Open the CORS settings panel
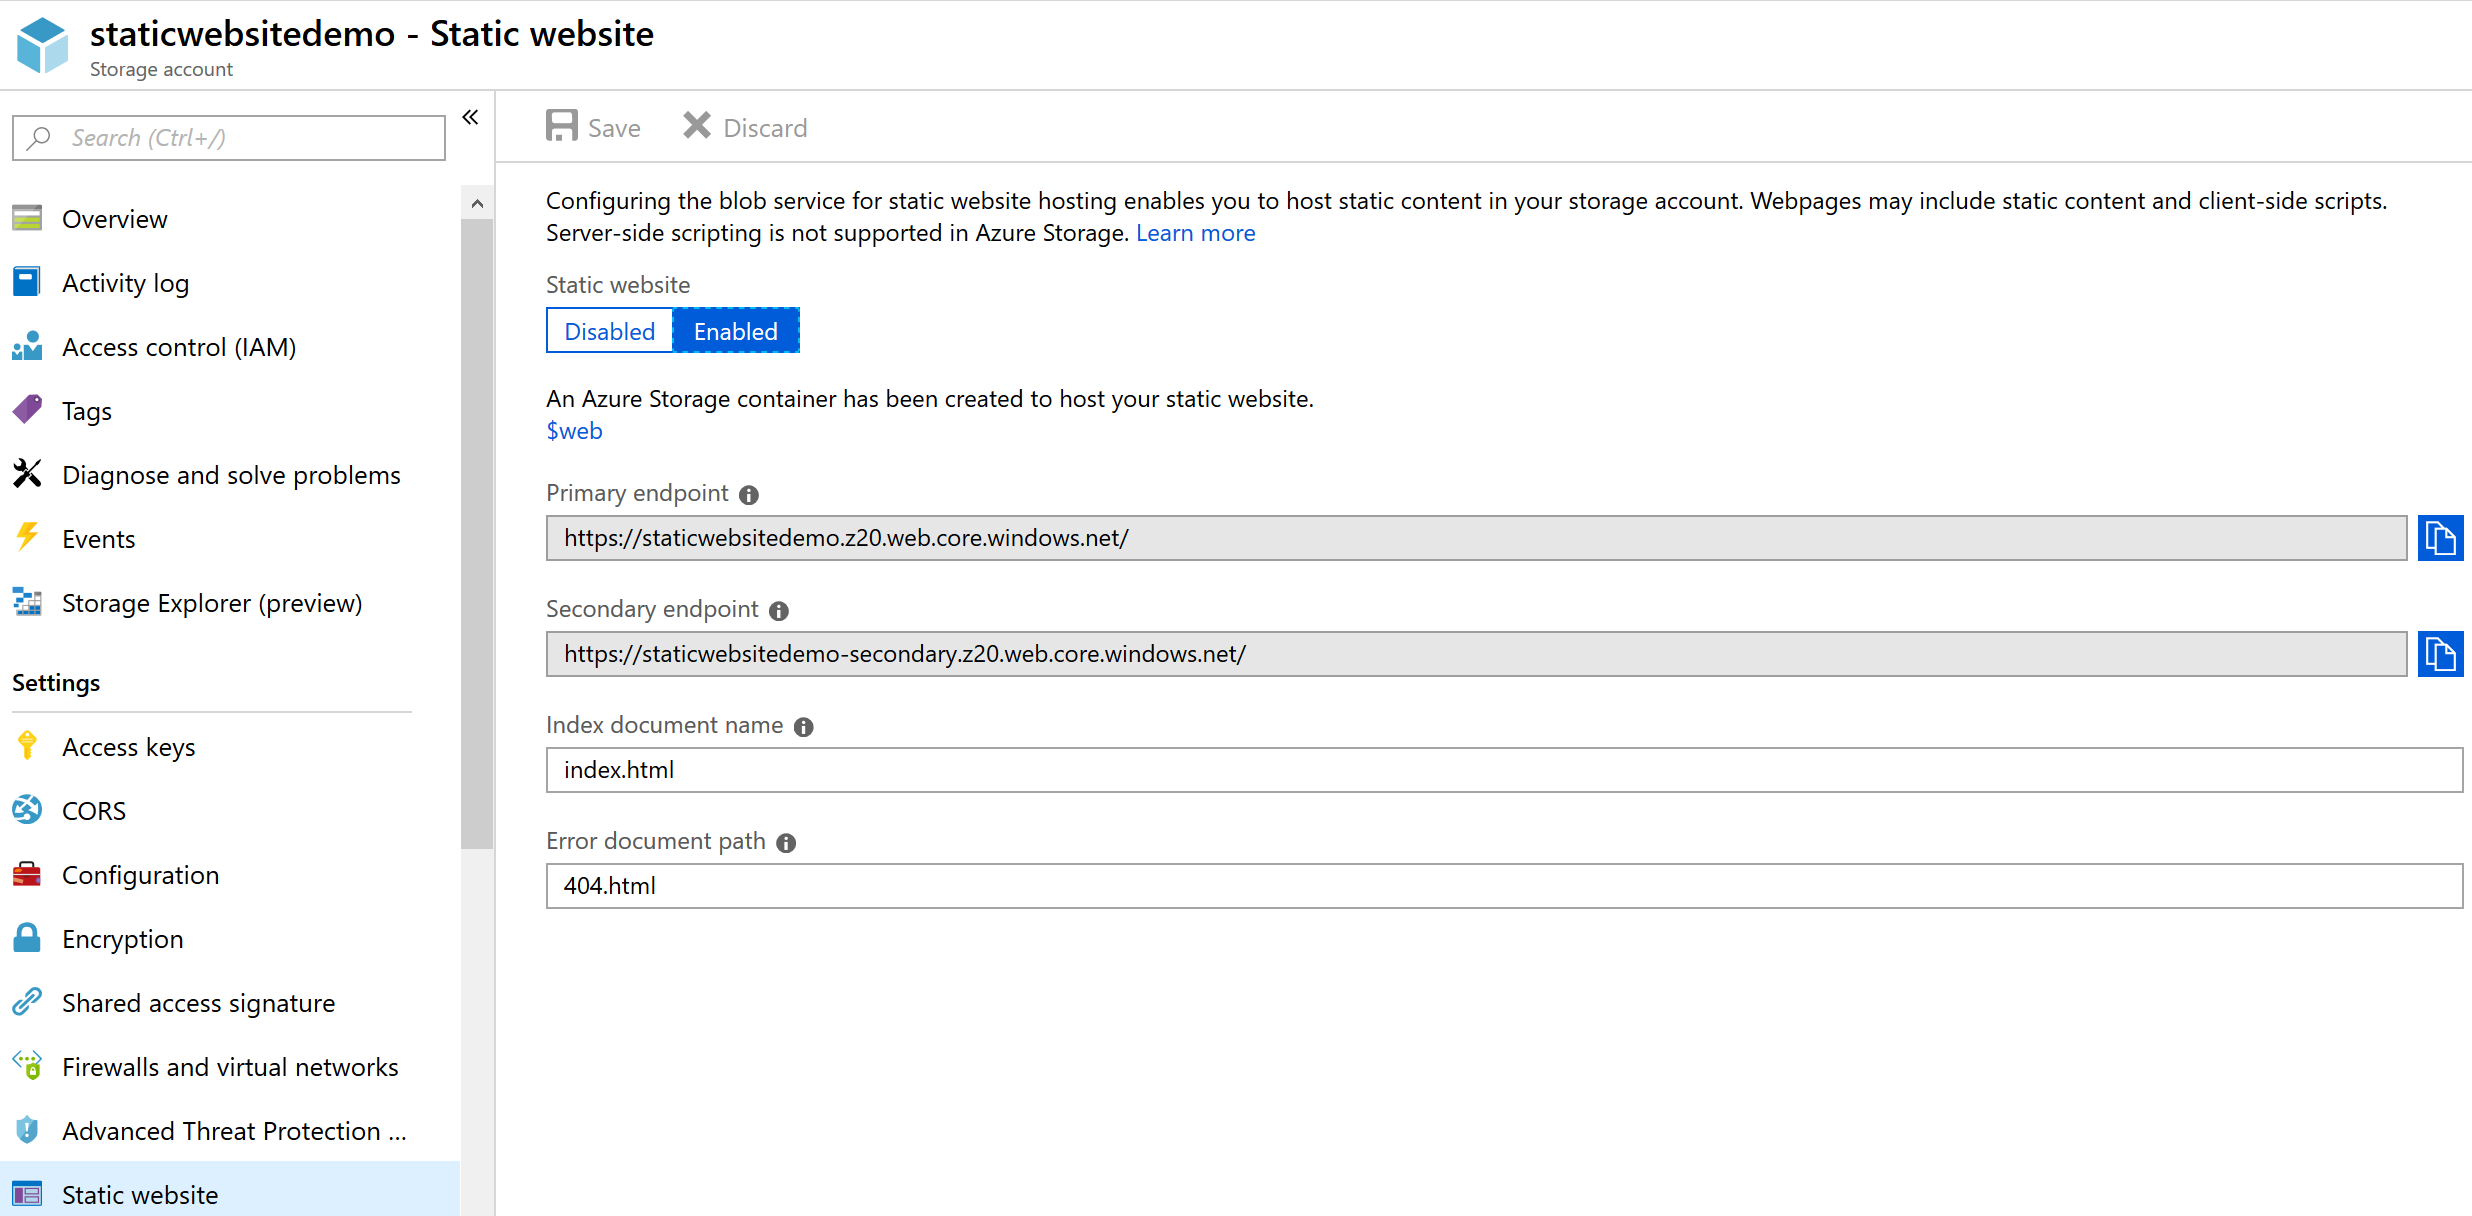2472x1216 pixels. tap(91, 809)
